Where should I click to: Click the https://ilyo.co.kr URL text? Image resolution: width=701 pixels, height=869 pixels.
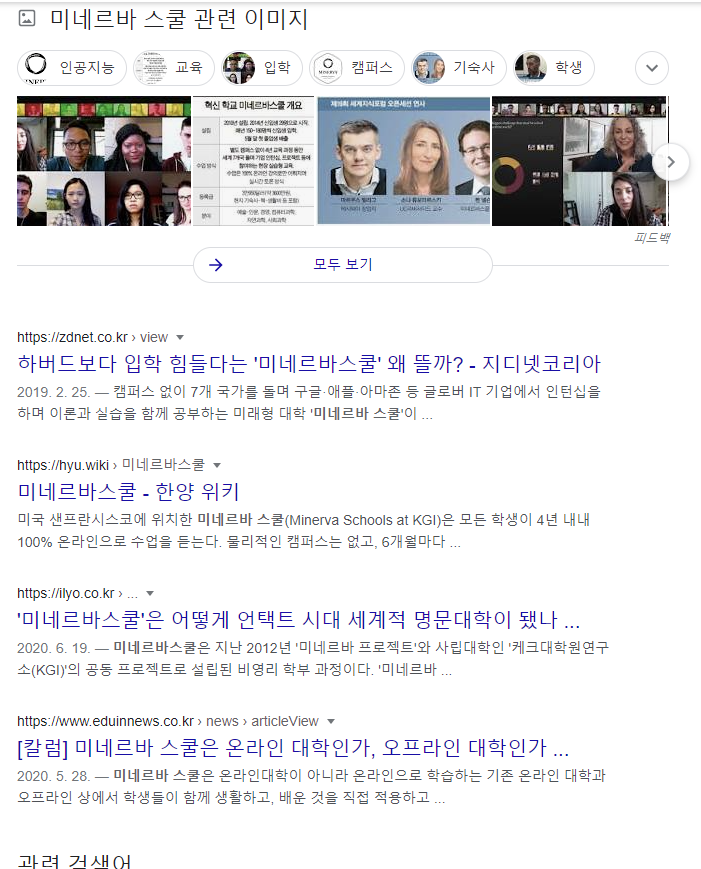(x=66, y=593)
